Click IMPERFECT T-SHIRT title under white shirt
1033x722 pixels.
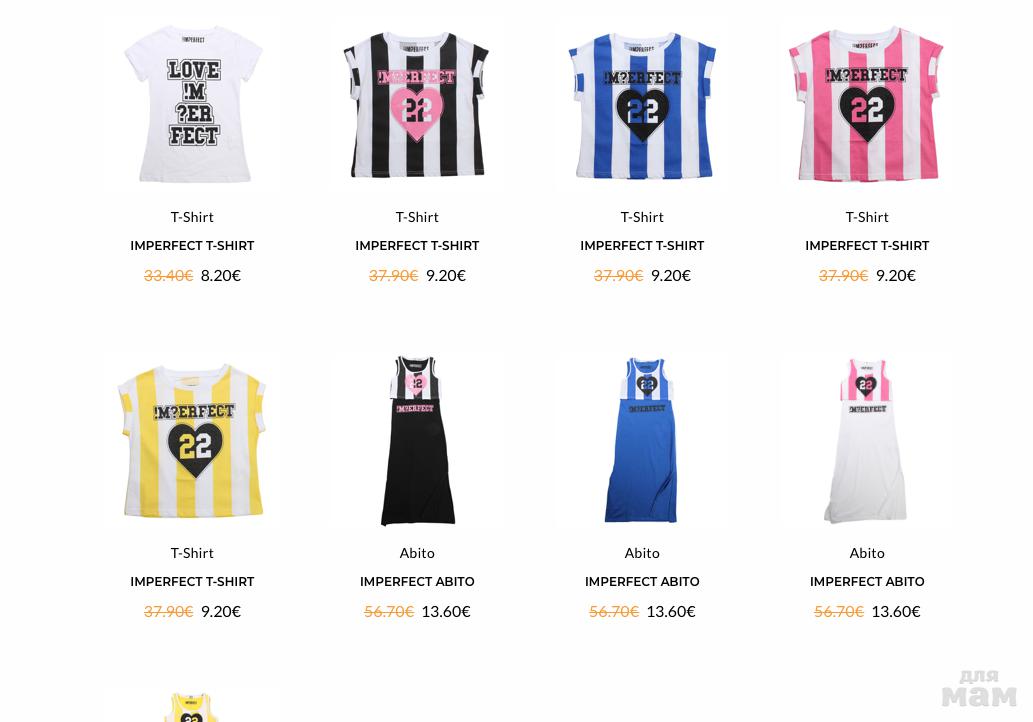coord(192,246)
